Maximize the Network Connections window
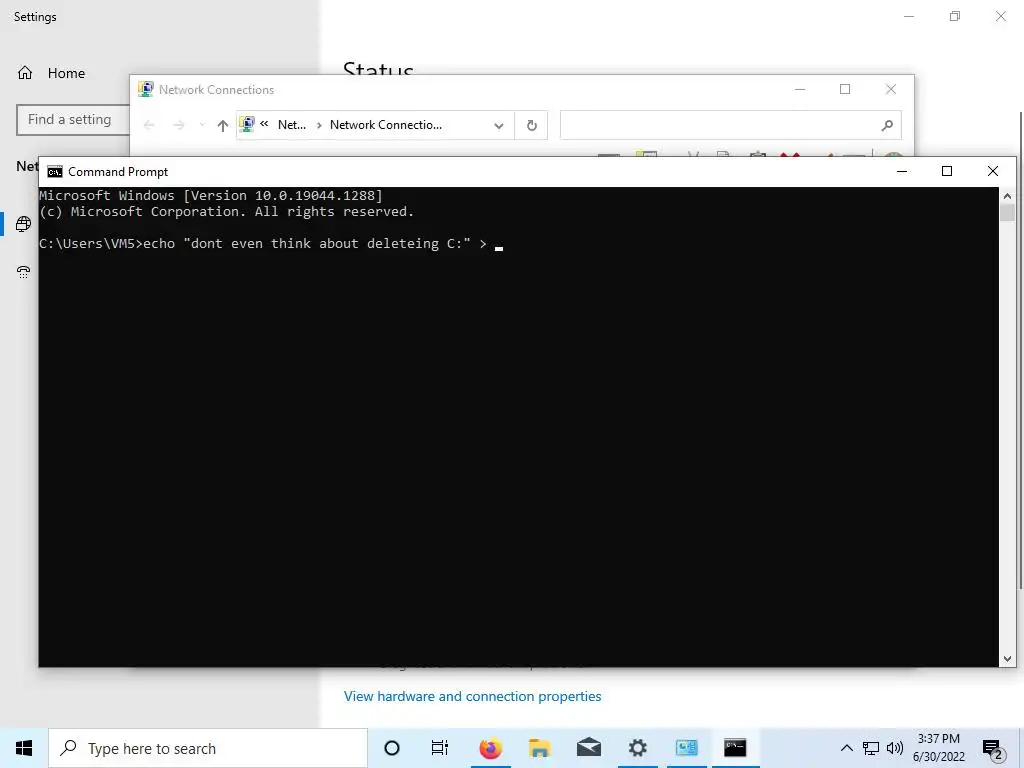Image resolution: width=1024 pixels, height=768 pixels. click(x=845, y=89)
